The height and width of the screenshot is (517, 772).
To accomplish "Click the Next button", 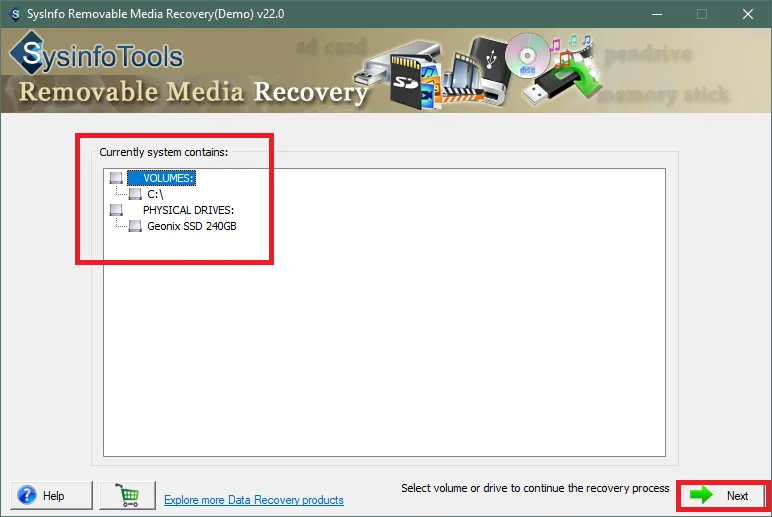I will tap(722, 495).
